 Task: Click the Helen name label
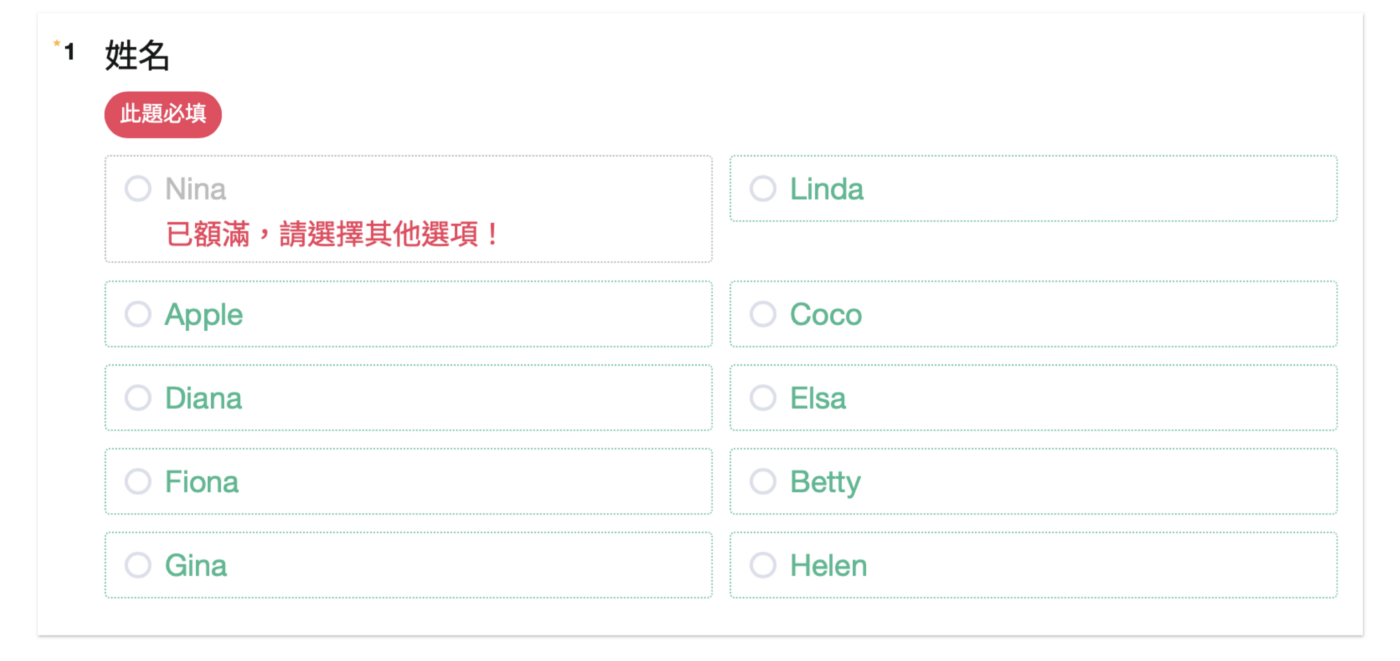828,566
